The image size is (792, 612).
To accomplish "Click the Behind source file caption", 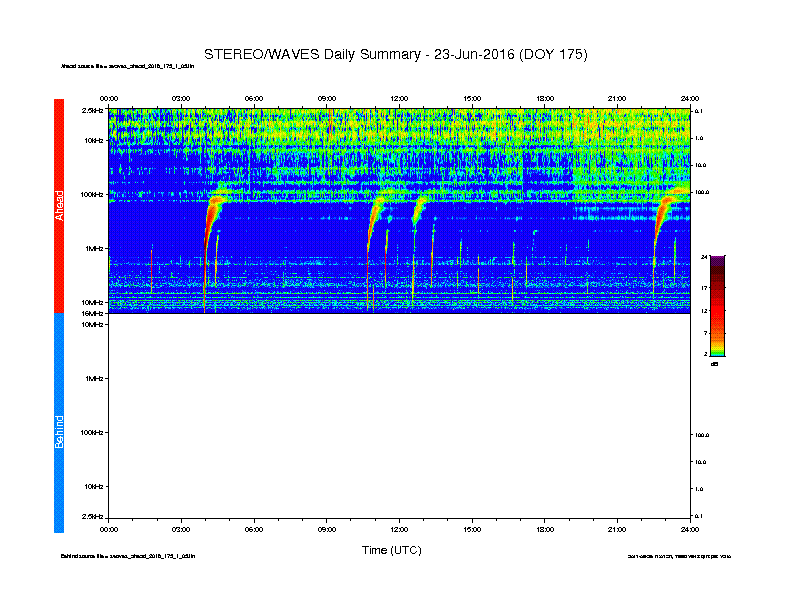I will [x=128, y=556].
